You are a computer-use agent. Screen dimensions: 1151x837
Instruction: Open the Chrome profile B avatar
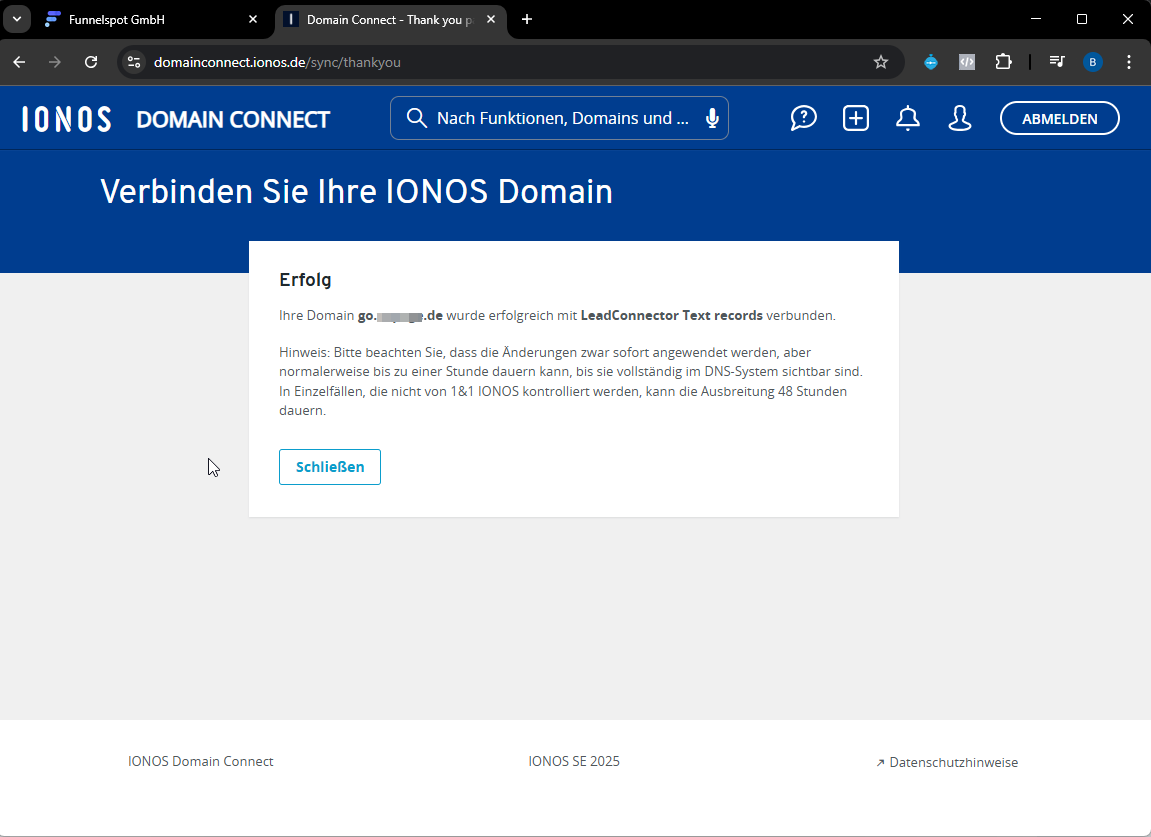pyautogui.click(x=1093, y=62)
